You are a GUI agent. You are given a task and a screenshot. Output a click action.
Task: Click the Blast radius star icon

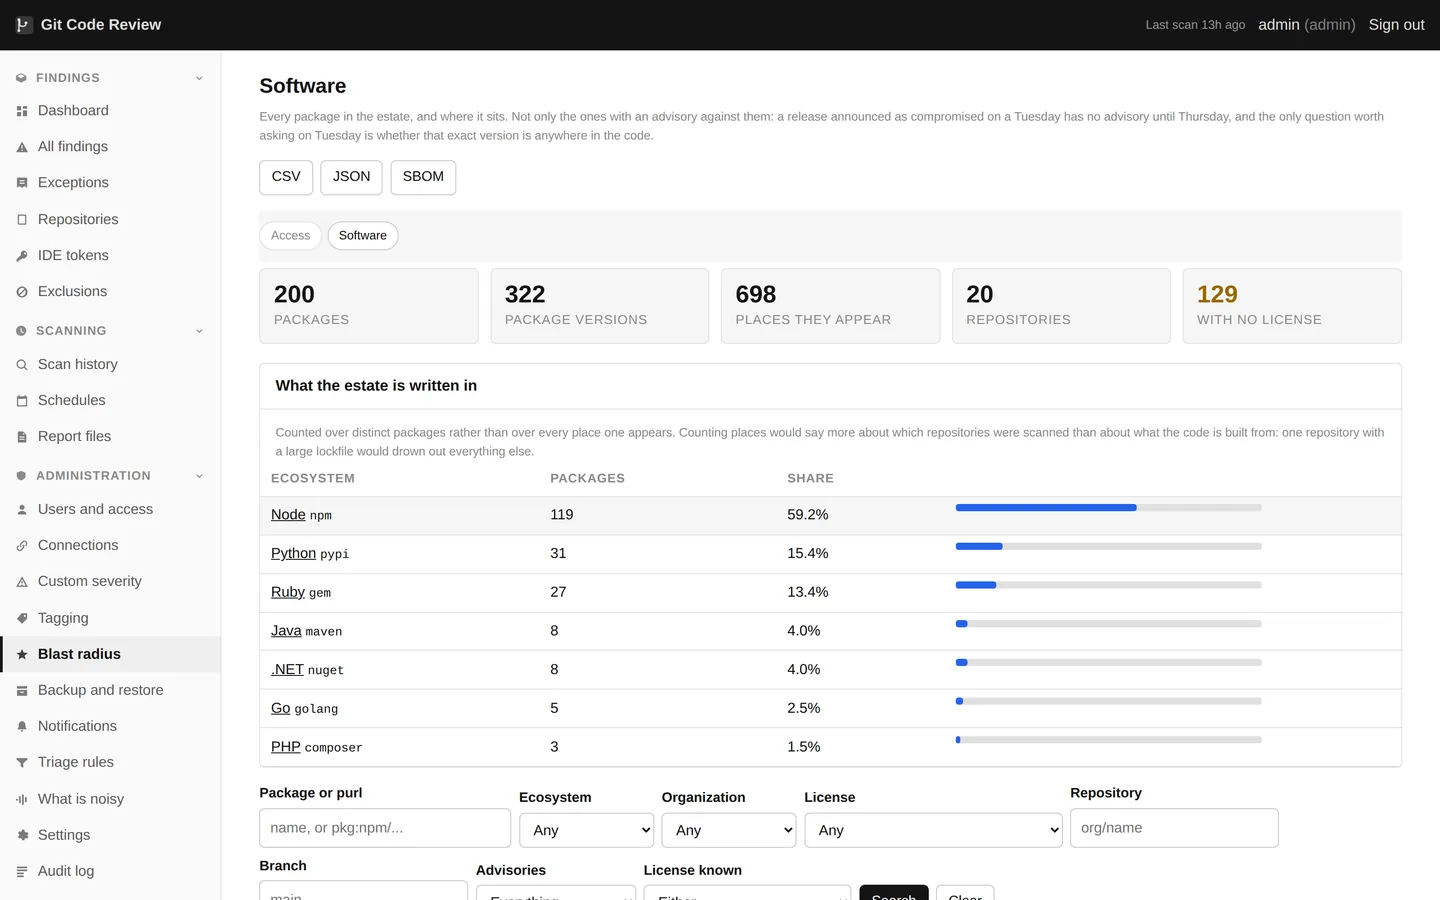22,655
